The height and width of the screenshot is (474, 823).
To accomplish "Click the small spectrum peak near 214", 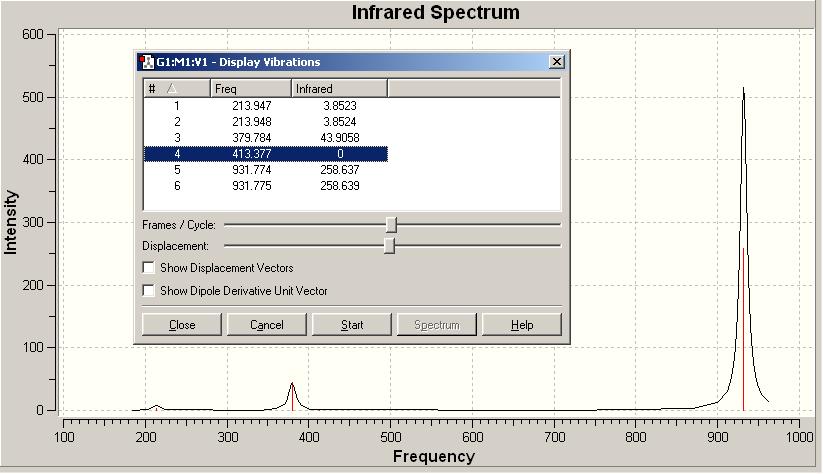I will pos(156,407).
